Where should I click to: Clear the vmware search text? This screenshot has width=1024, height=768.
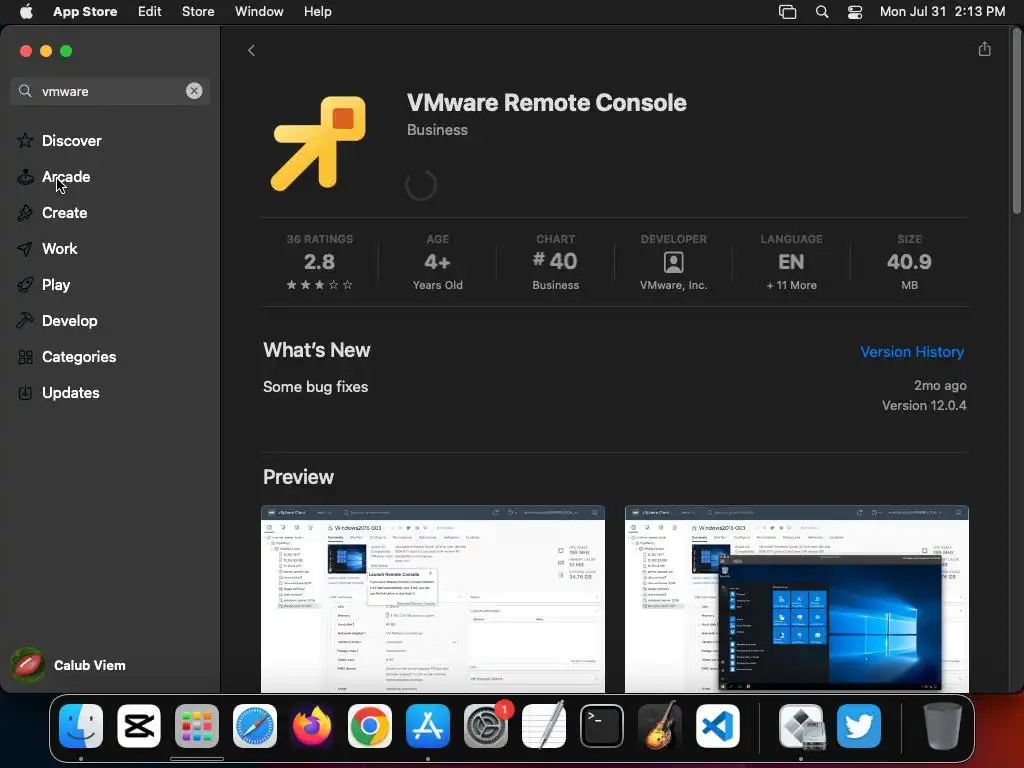194,91
